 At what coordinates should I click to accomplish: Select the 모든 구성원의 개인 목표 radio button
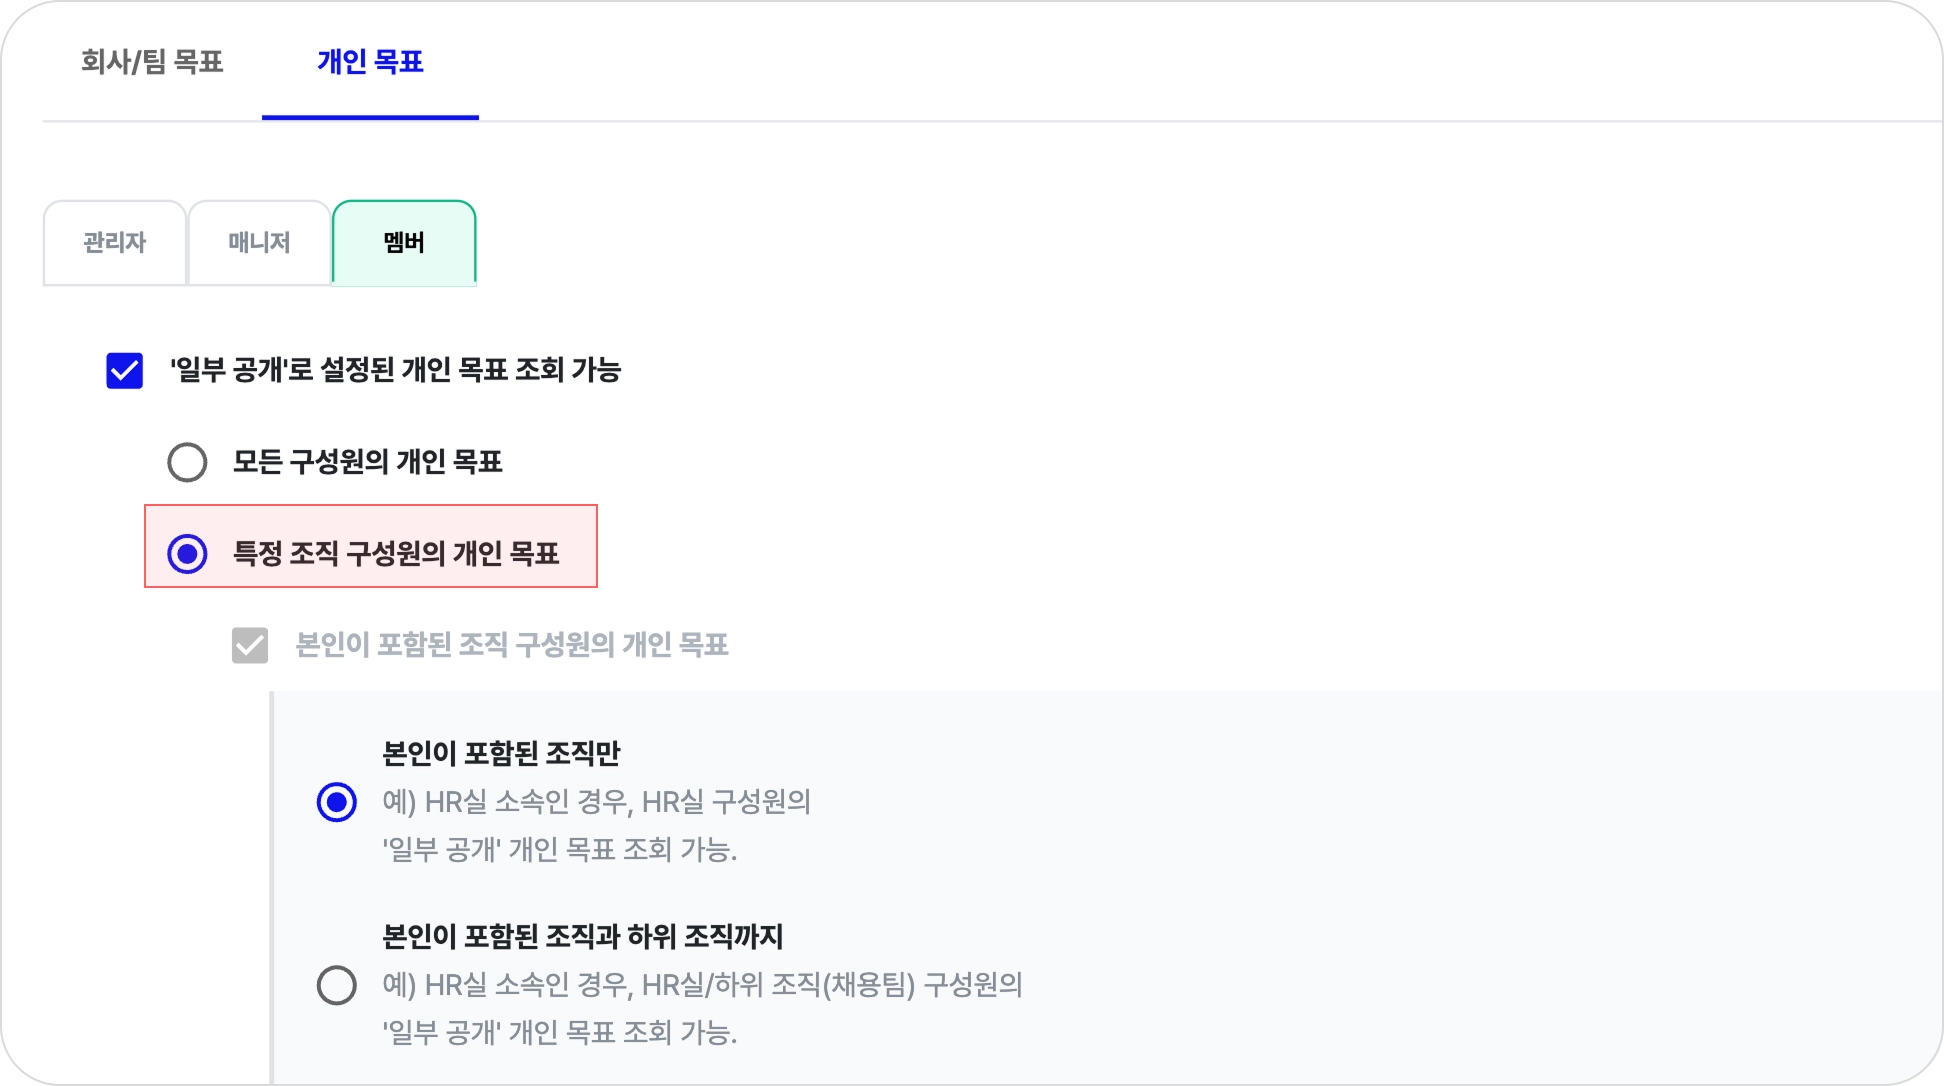pos(187,462)
